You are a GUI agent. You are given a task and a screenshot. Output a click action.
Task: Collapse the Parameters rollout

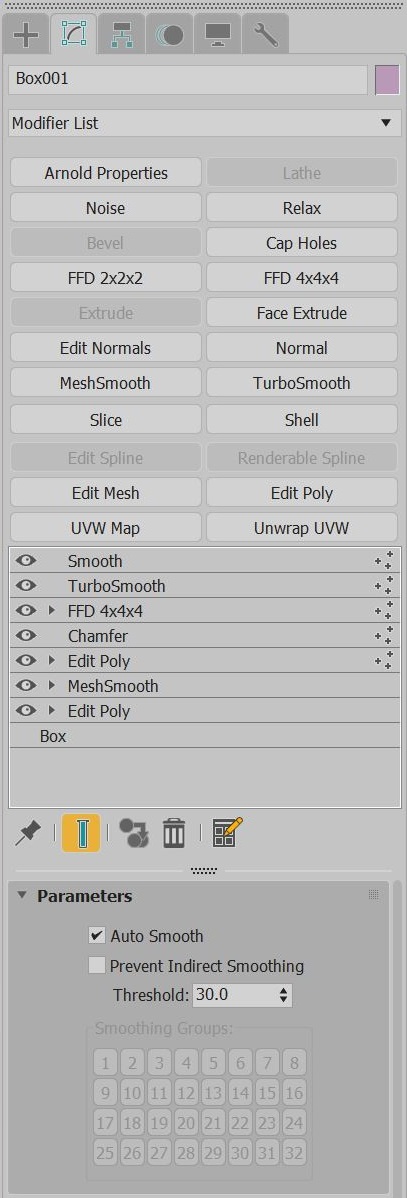(21, 895)
